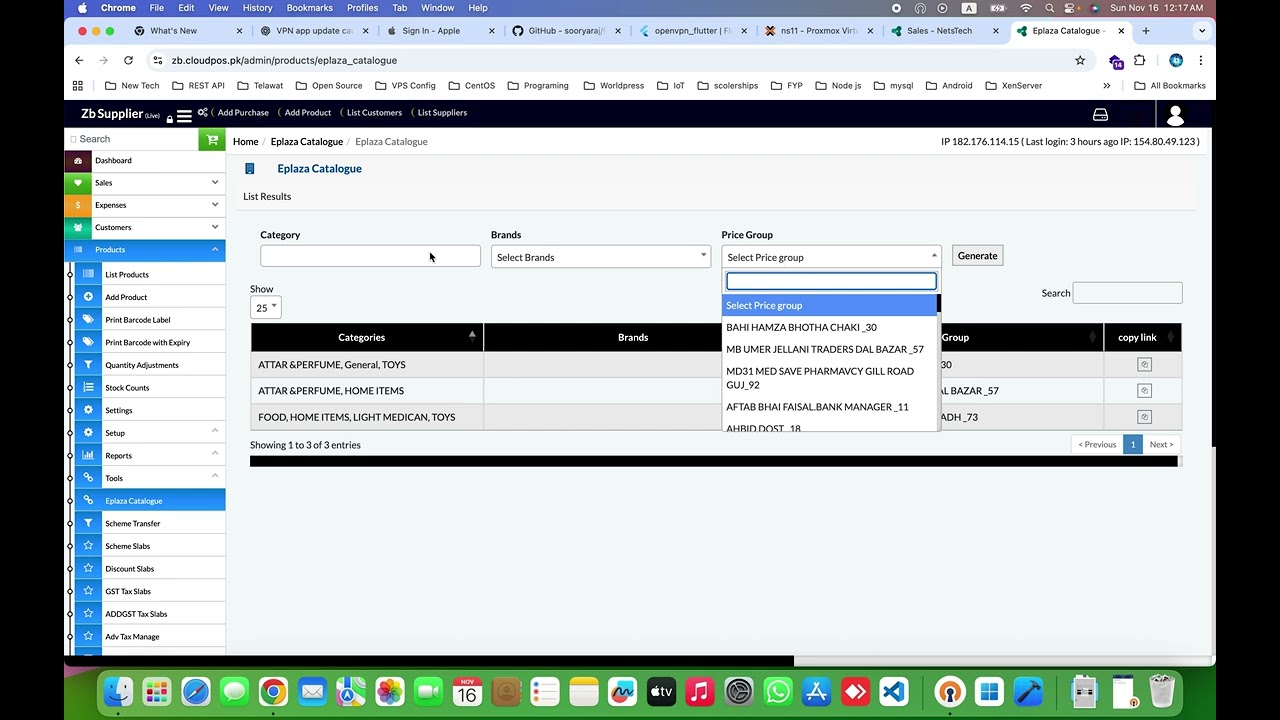Screen dimensions: 1280x720
Task: Open the Open Source bookmark folder
Action: (x=329, y=86)
